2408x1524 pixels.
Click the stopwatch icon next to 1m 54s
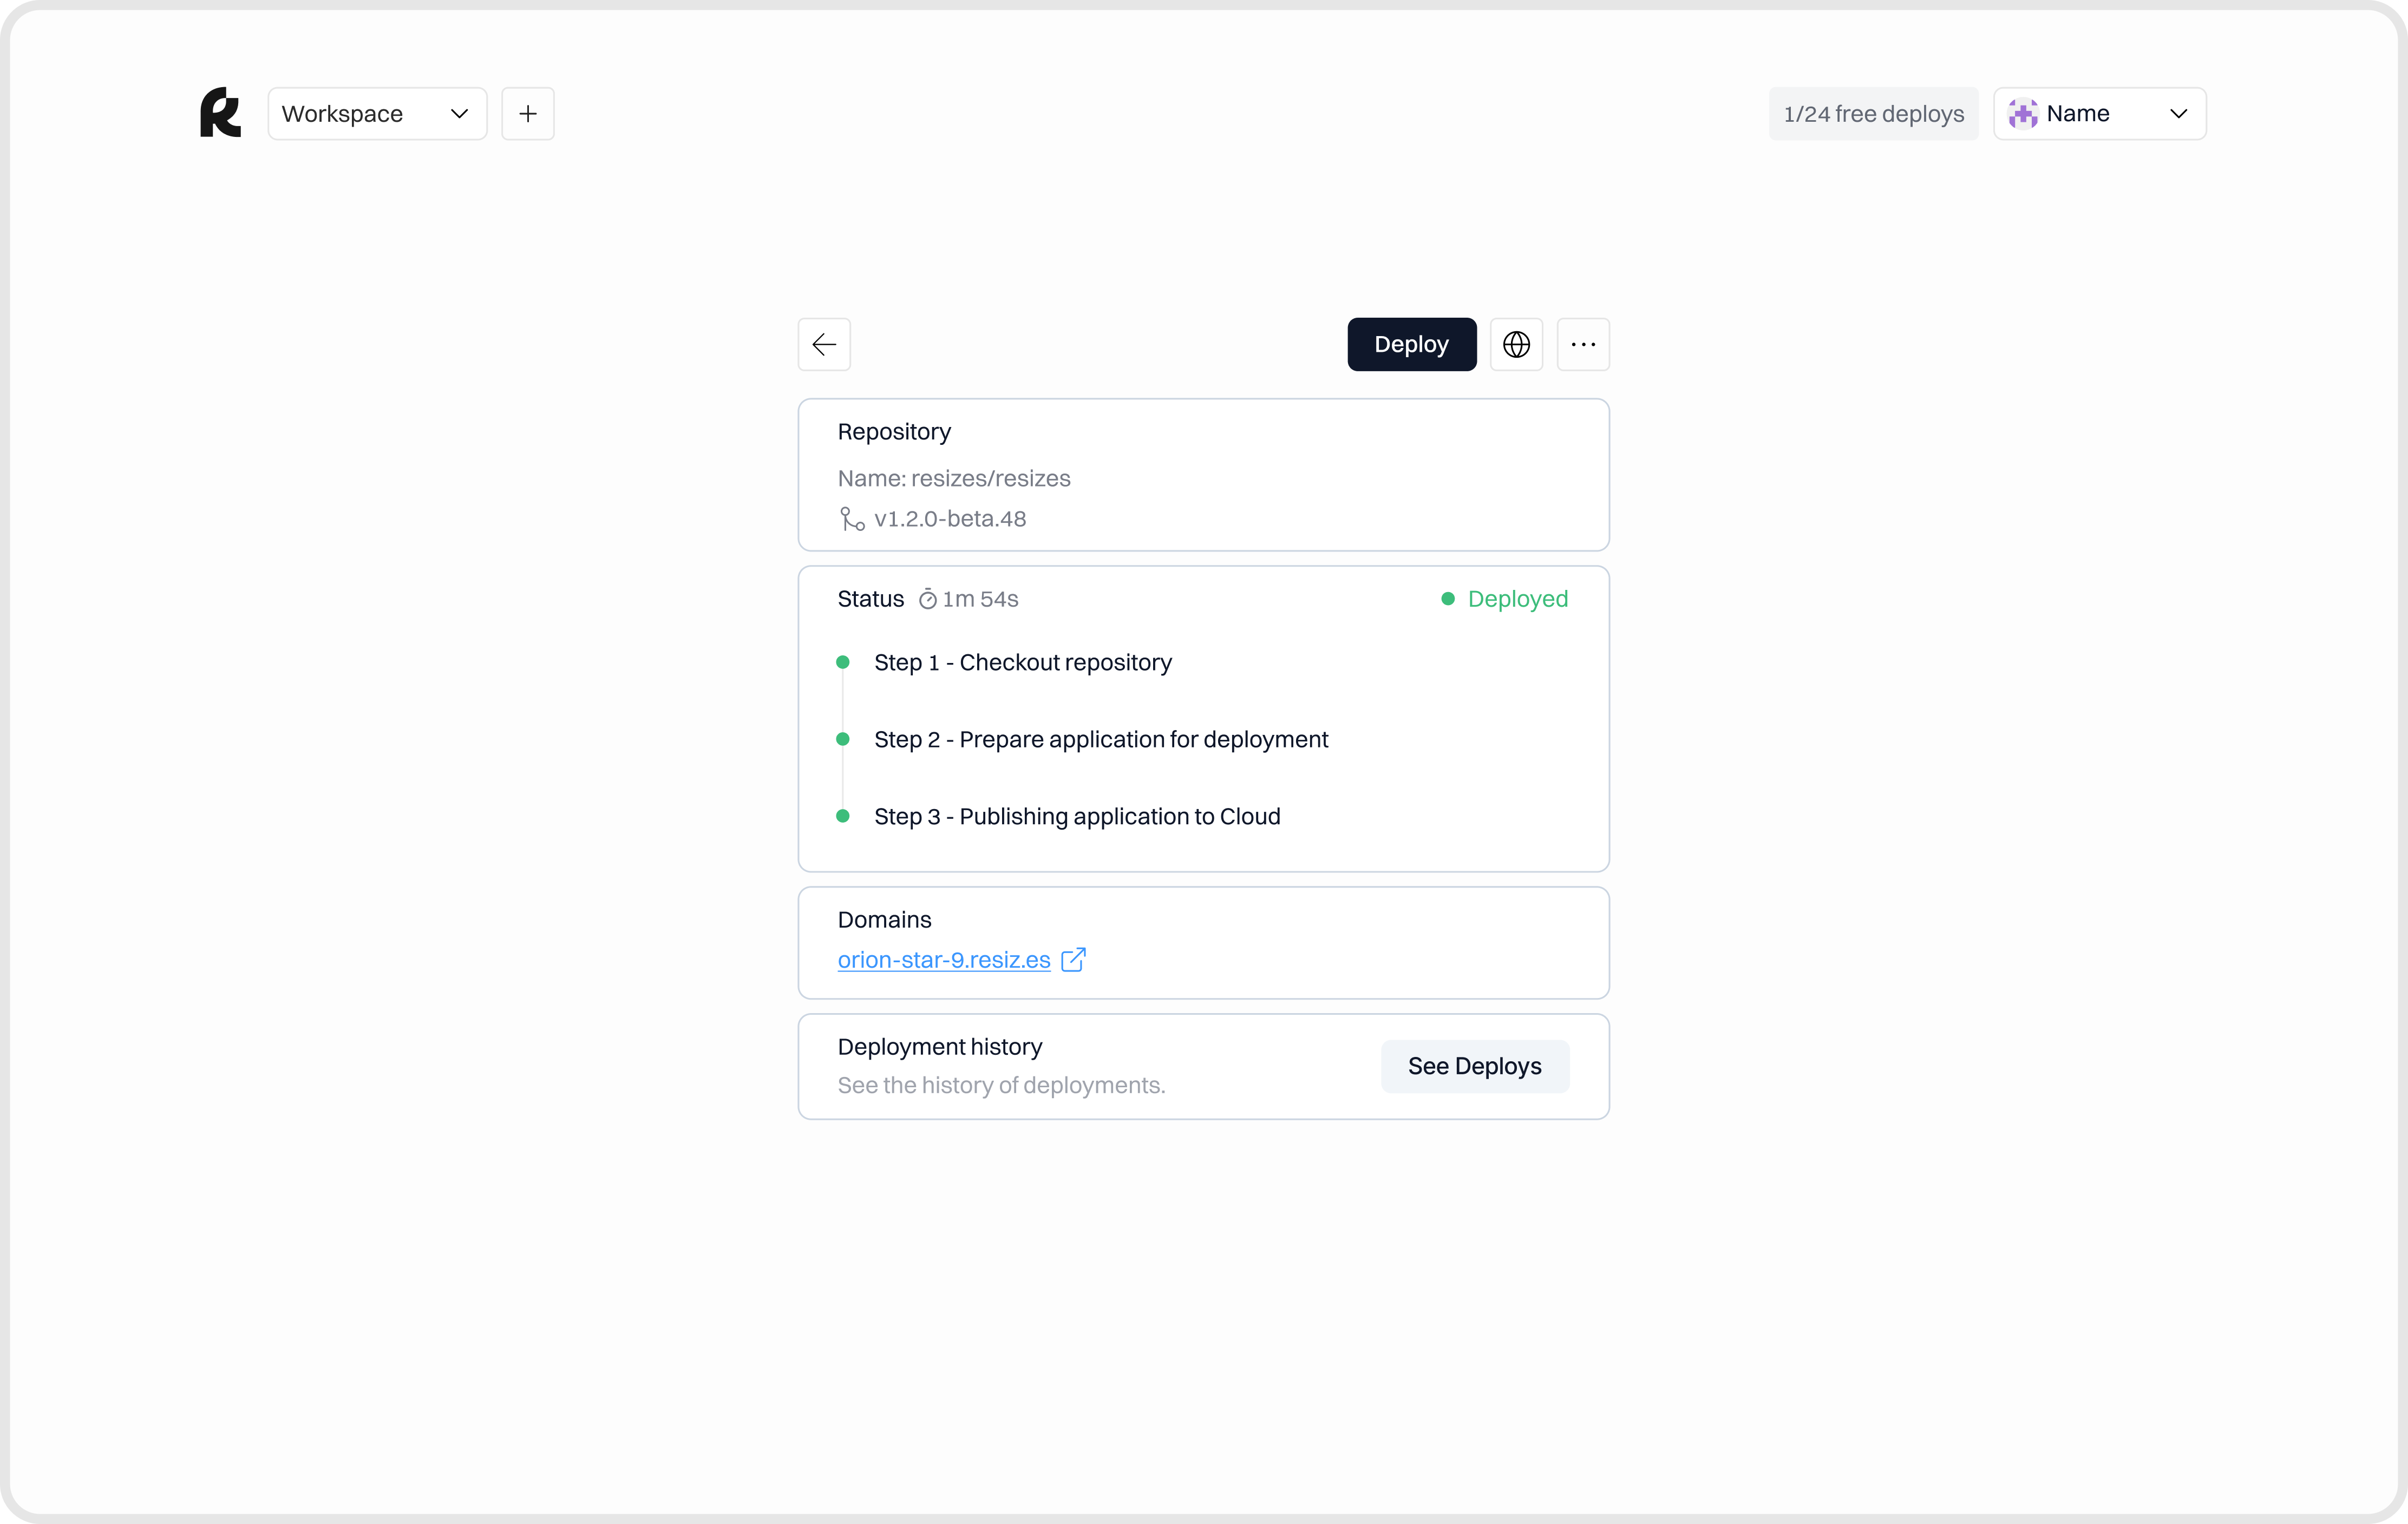[928, 599]
